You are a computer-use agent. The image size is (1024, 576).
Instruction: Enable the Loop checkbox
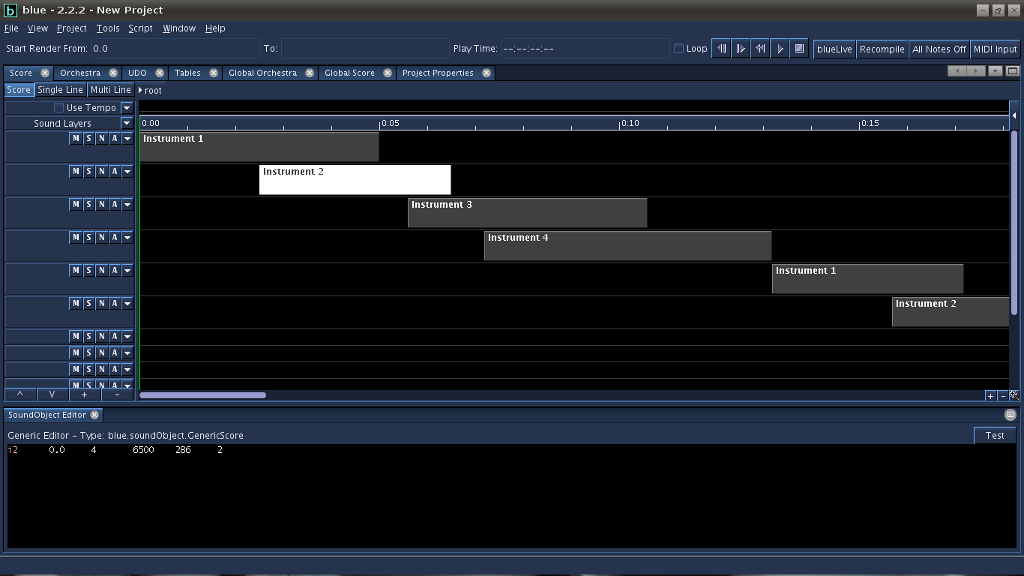[679, 48]
